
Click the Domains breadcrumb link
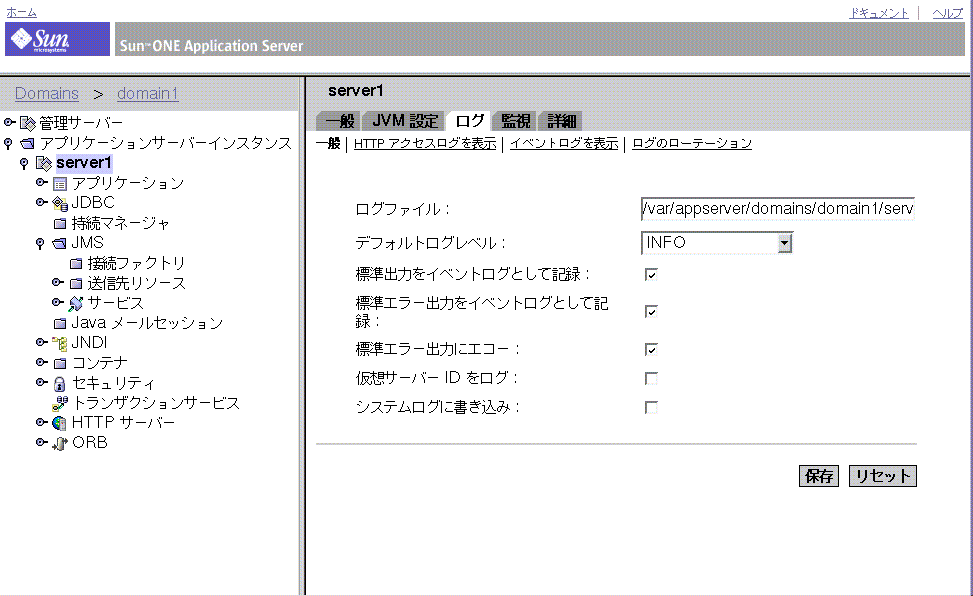pos(47,94)
